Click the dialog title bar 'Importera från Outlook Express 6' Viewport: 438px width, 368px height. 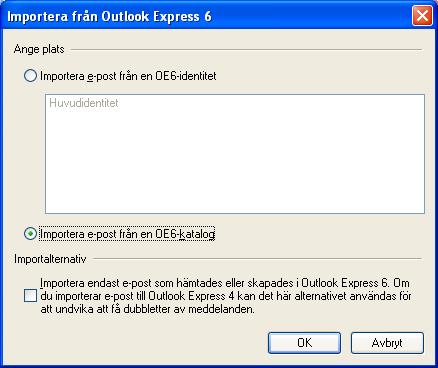click(109, 16)
